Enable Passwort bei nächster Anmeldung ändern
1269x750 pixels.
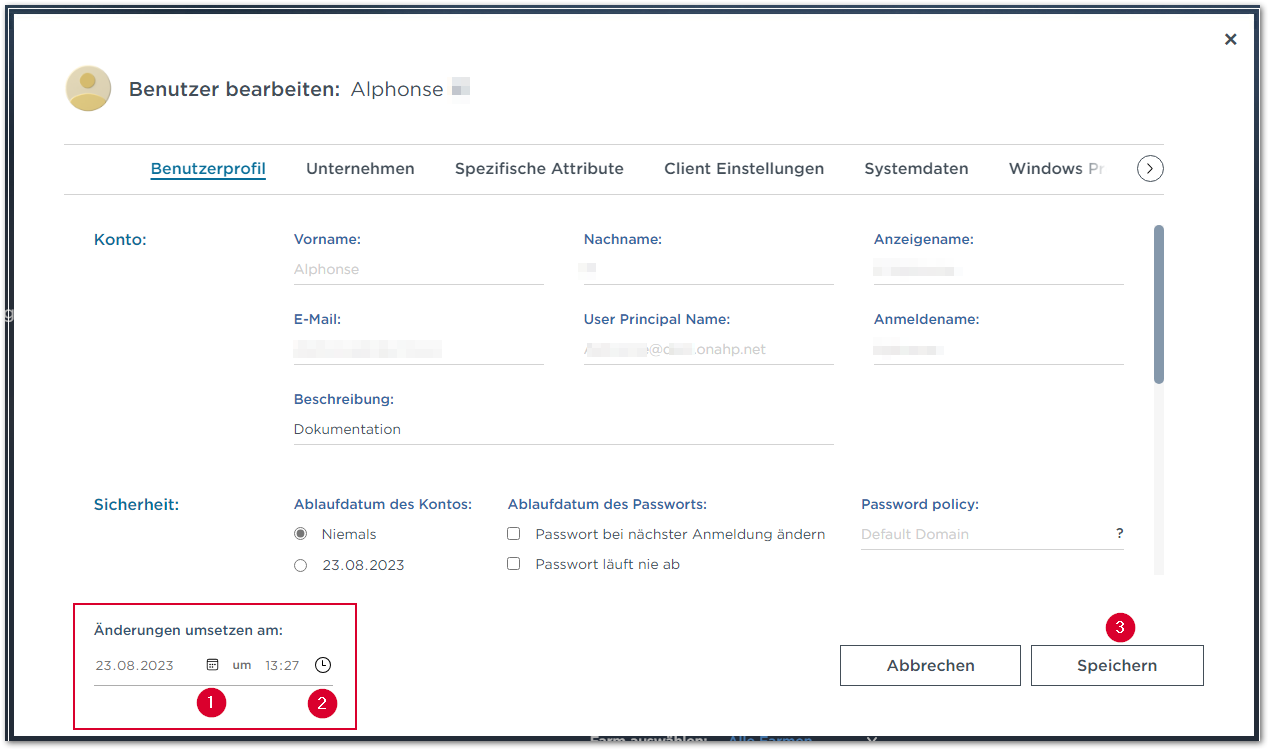point(514,534)
